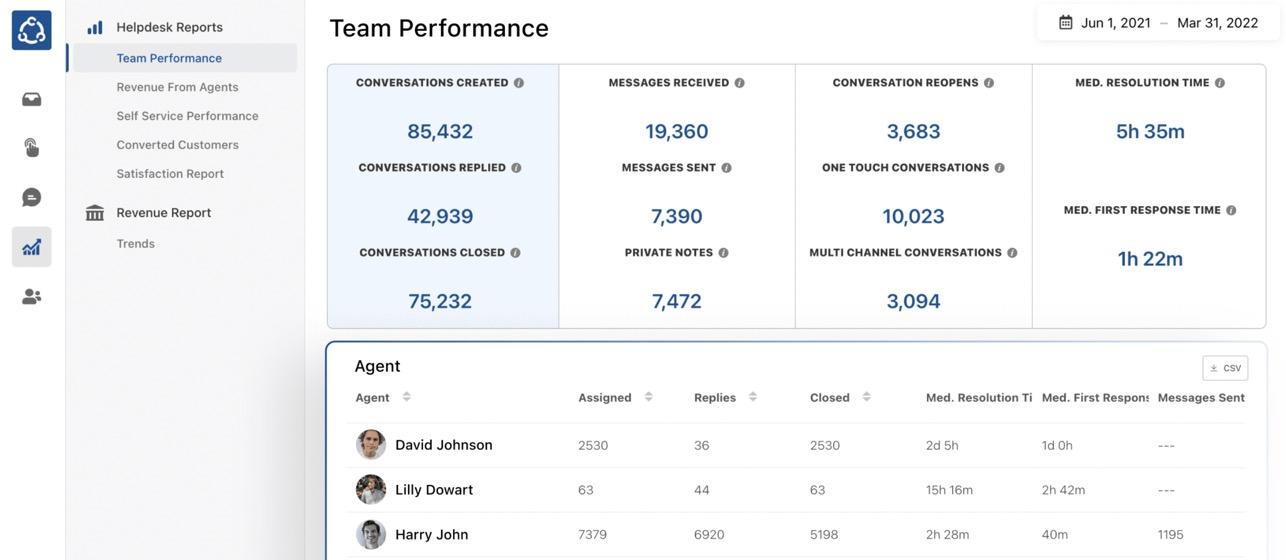The image size is (1286, 560).
Task: Go to Satisfaction Report
Action: [x=170, y=174]
